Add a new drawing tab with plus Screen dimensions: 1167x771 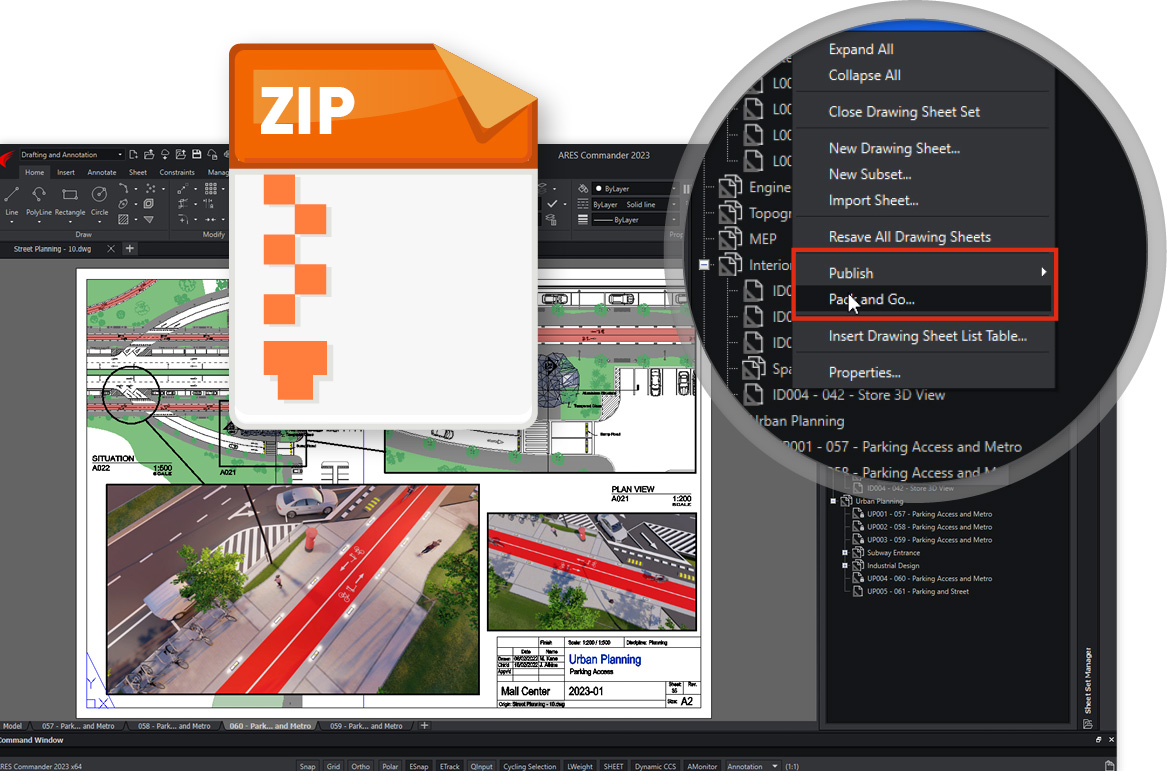[x=130, y=249]
